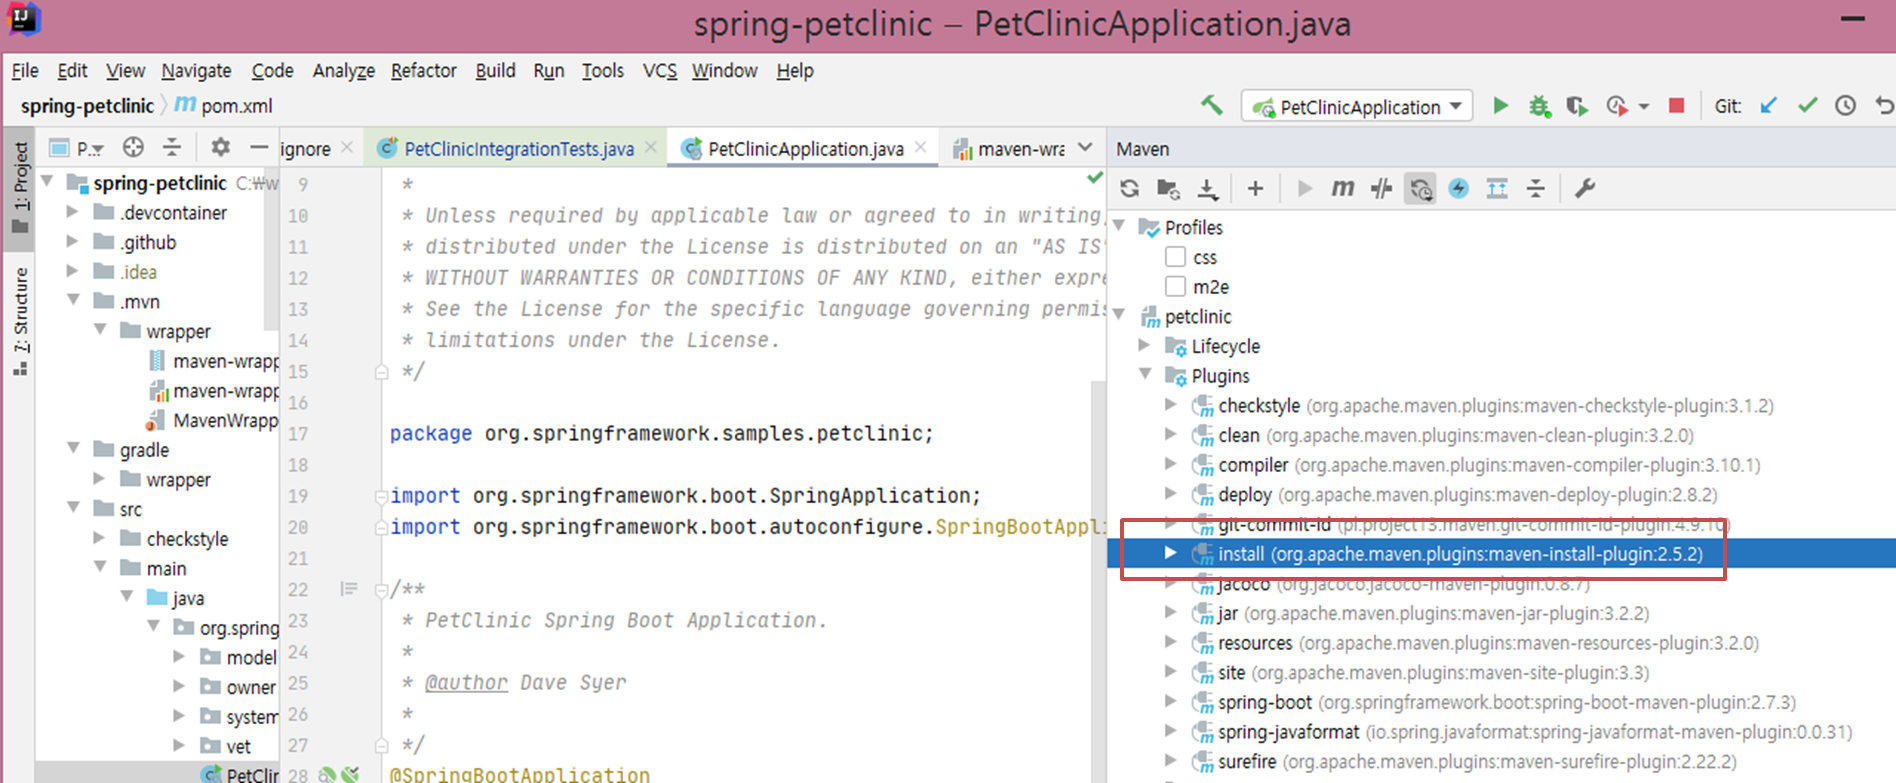The image size is (1896, 783).
Task: Open the Run with profiler dropdown arrow
Action: click(x=1644, y=106)
